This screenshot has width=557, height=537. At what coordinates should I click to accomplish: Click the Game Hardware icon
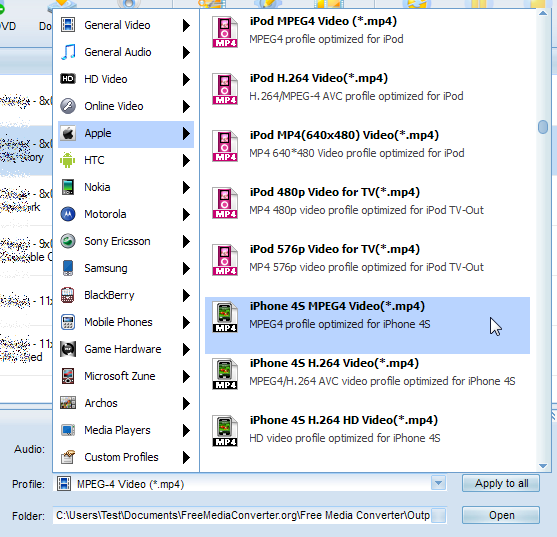[x=68, y=349]
